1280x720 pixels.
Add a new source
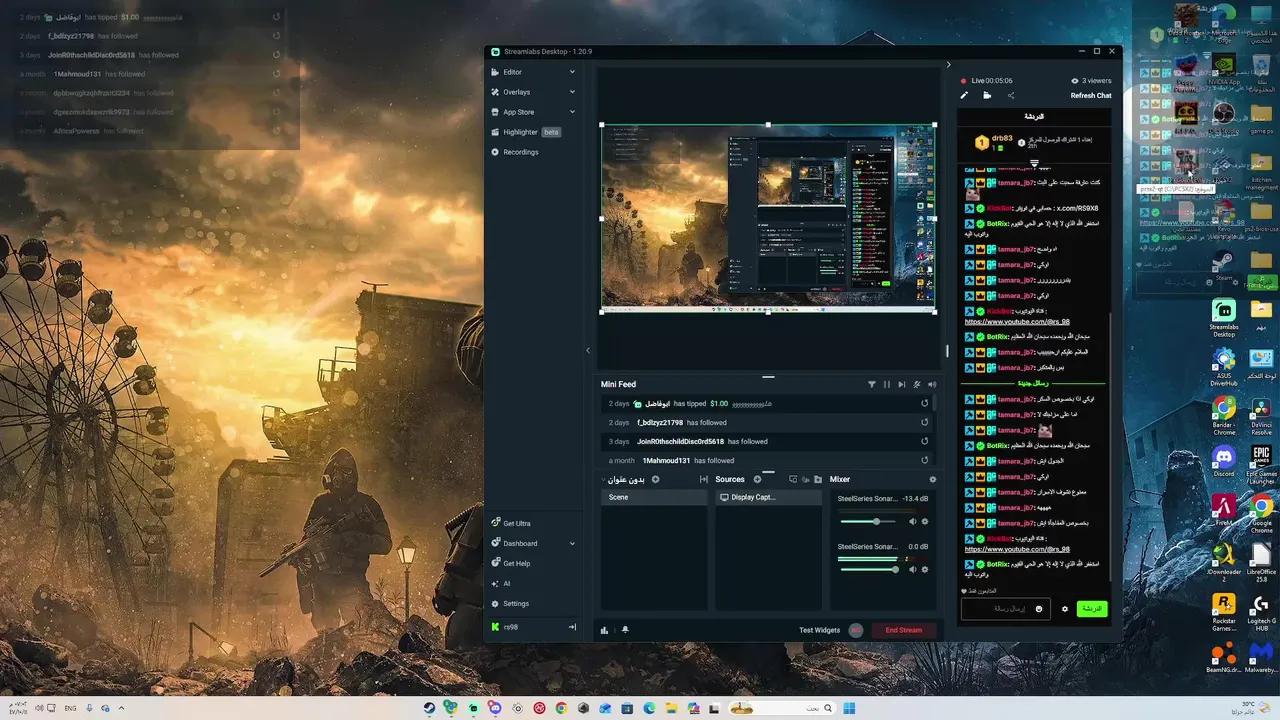tap(757, 479)
